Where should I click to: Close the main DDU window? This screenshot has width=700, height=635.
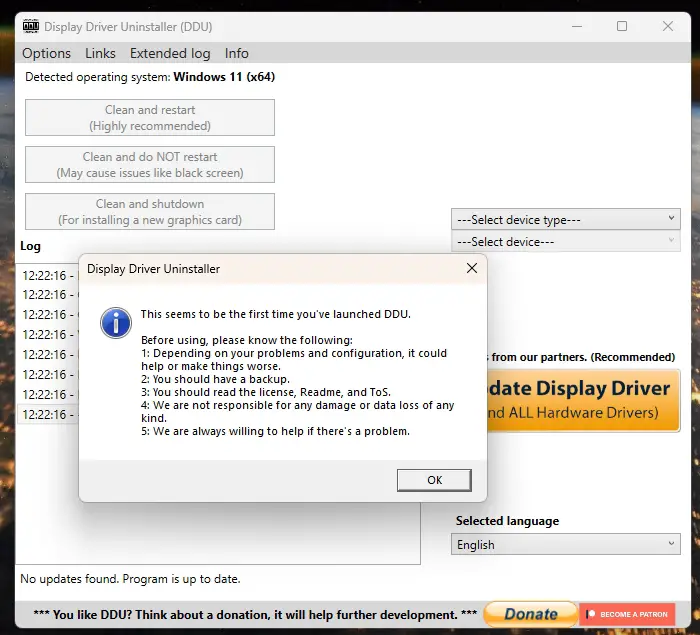tap(668, 26)
